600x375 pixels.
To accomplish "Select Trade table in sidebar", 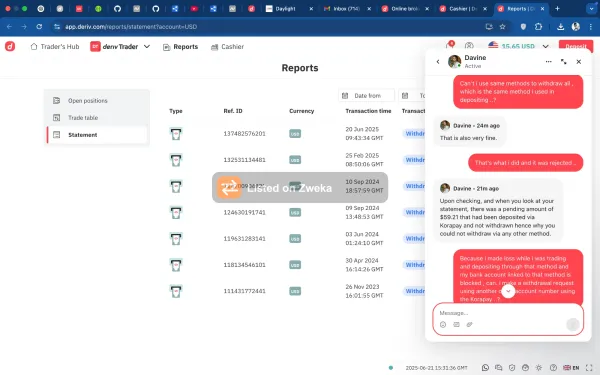I will click(x=97, y=117).
